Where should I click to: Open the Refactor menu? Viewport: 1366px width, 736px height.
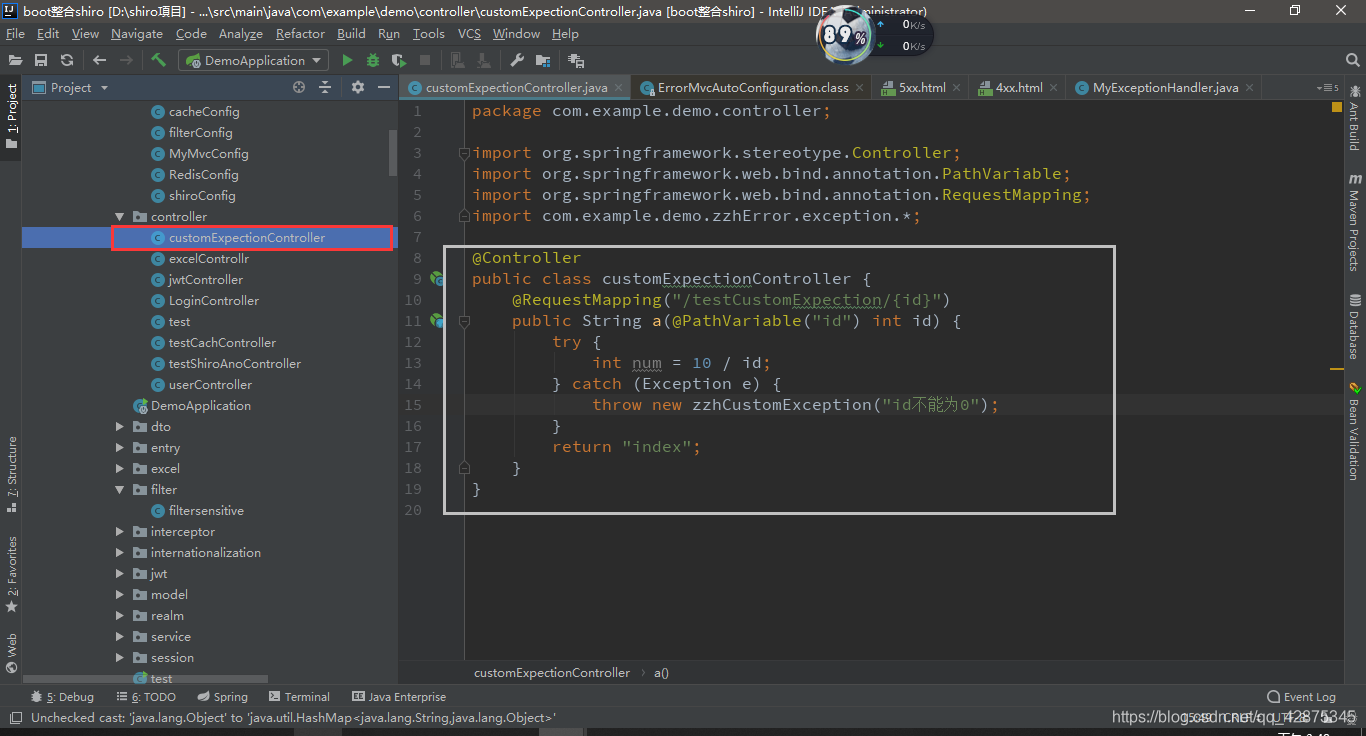click(300, 33)
